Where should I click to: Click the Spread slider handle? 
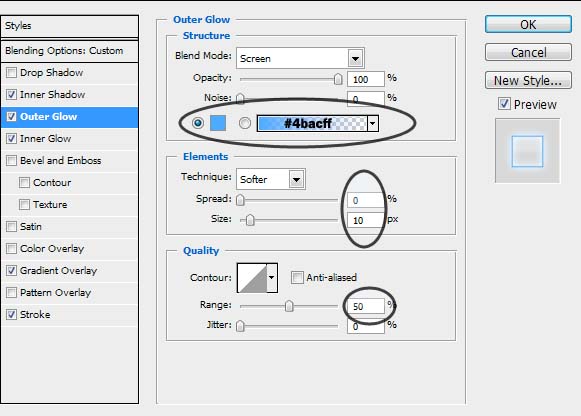tap(240, 200)
